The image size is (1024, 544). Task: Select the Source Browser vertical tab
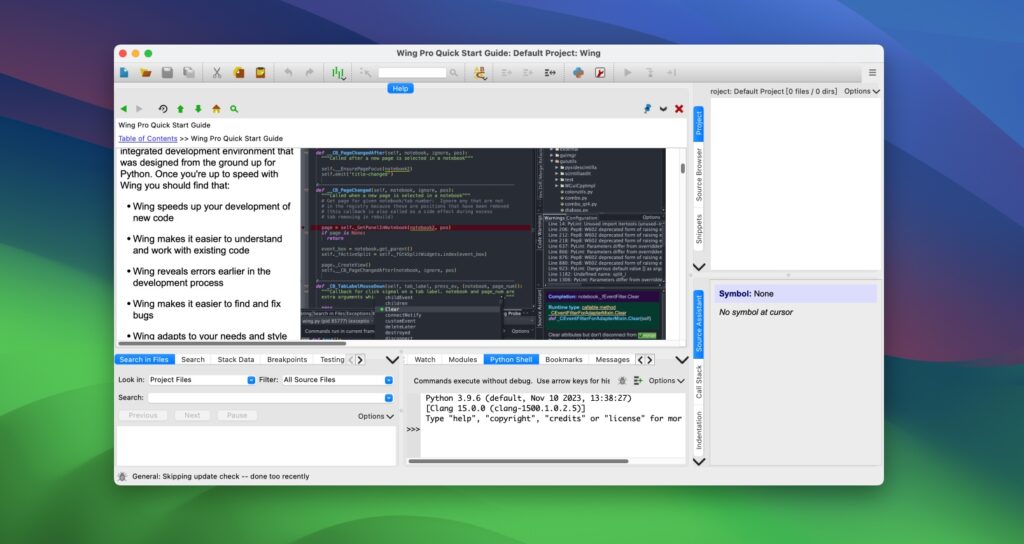[699, 174]
